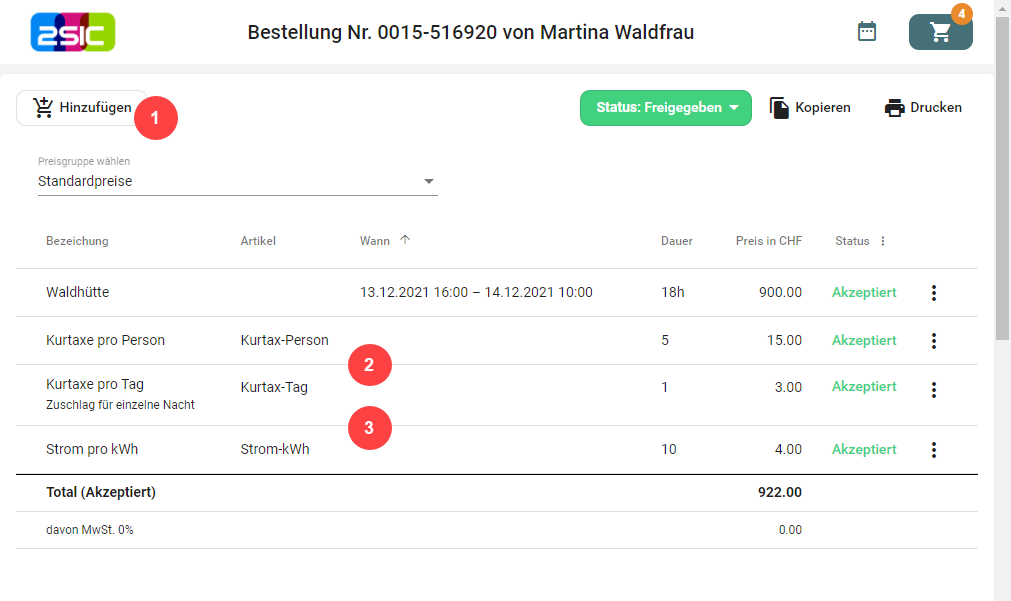This screenshot has height=601, width=1011.
Task: Click the Hinzufügen add-to-cart button
Action: pos(82,108)
